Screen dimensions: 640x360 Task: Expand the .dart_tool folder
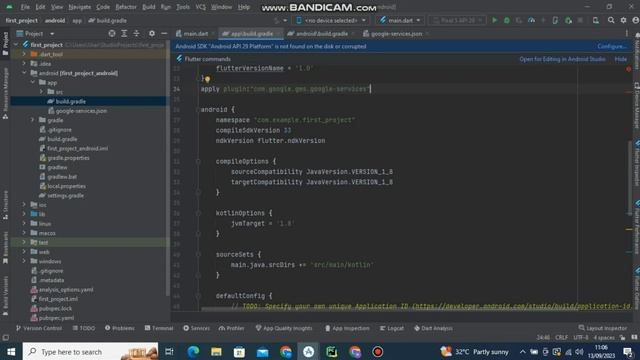[x=24, y=54]
